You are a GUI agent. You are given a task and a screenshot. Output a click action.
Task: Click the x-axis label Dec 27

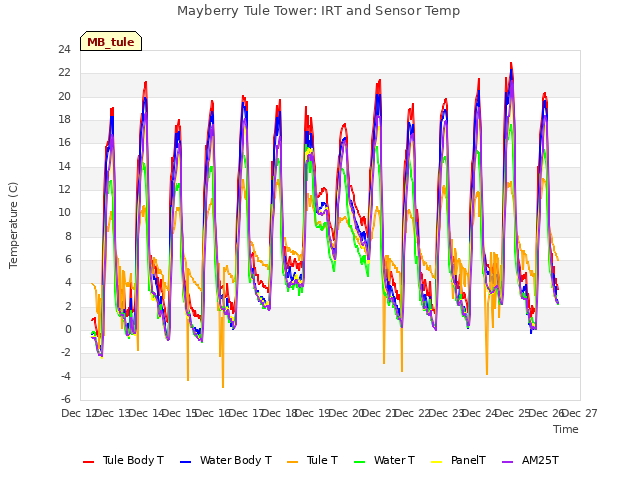(580, 413)
